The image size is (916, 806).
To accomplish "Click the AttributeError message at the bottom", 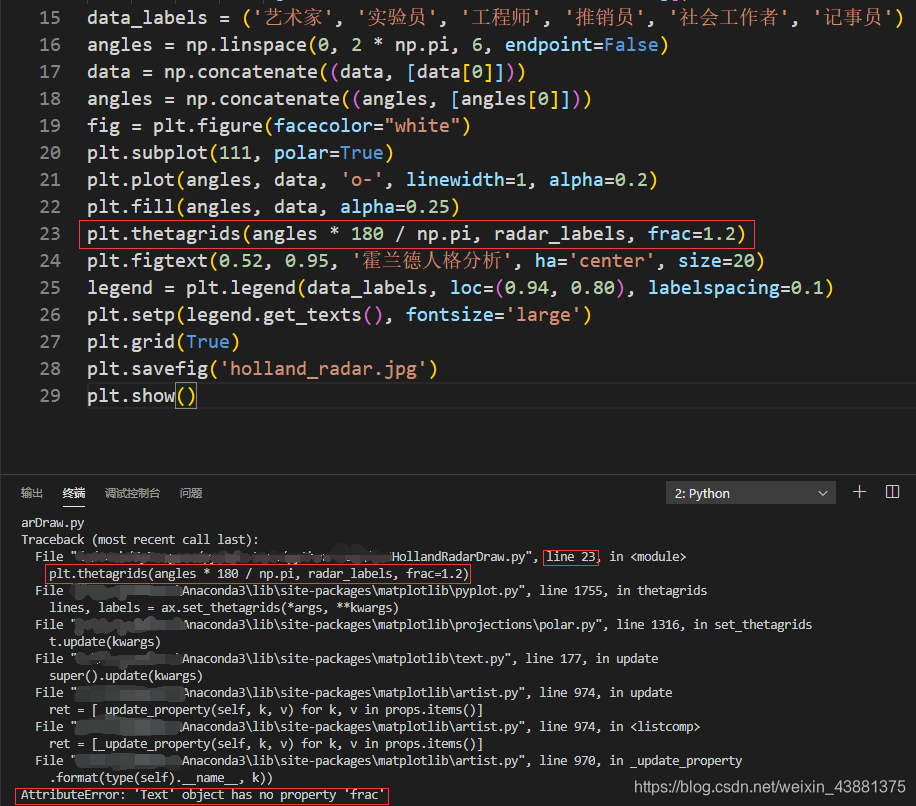I will pyautogui.click(x=200, y=794).
